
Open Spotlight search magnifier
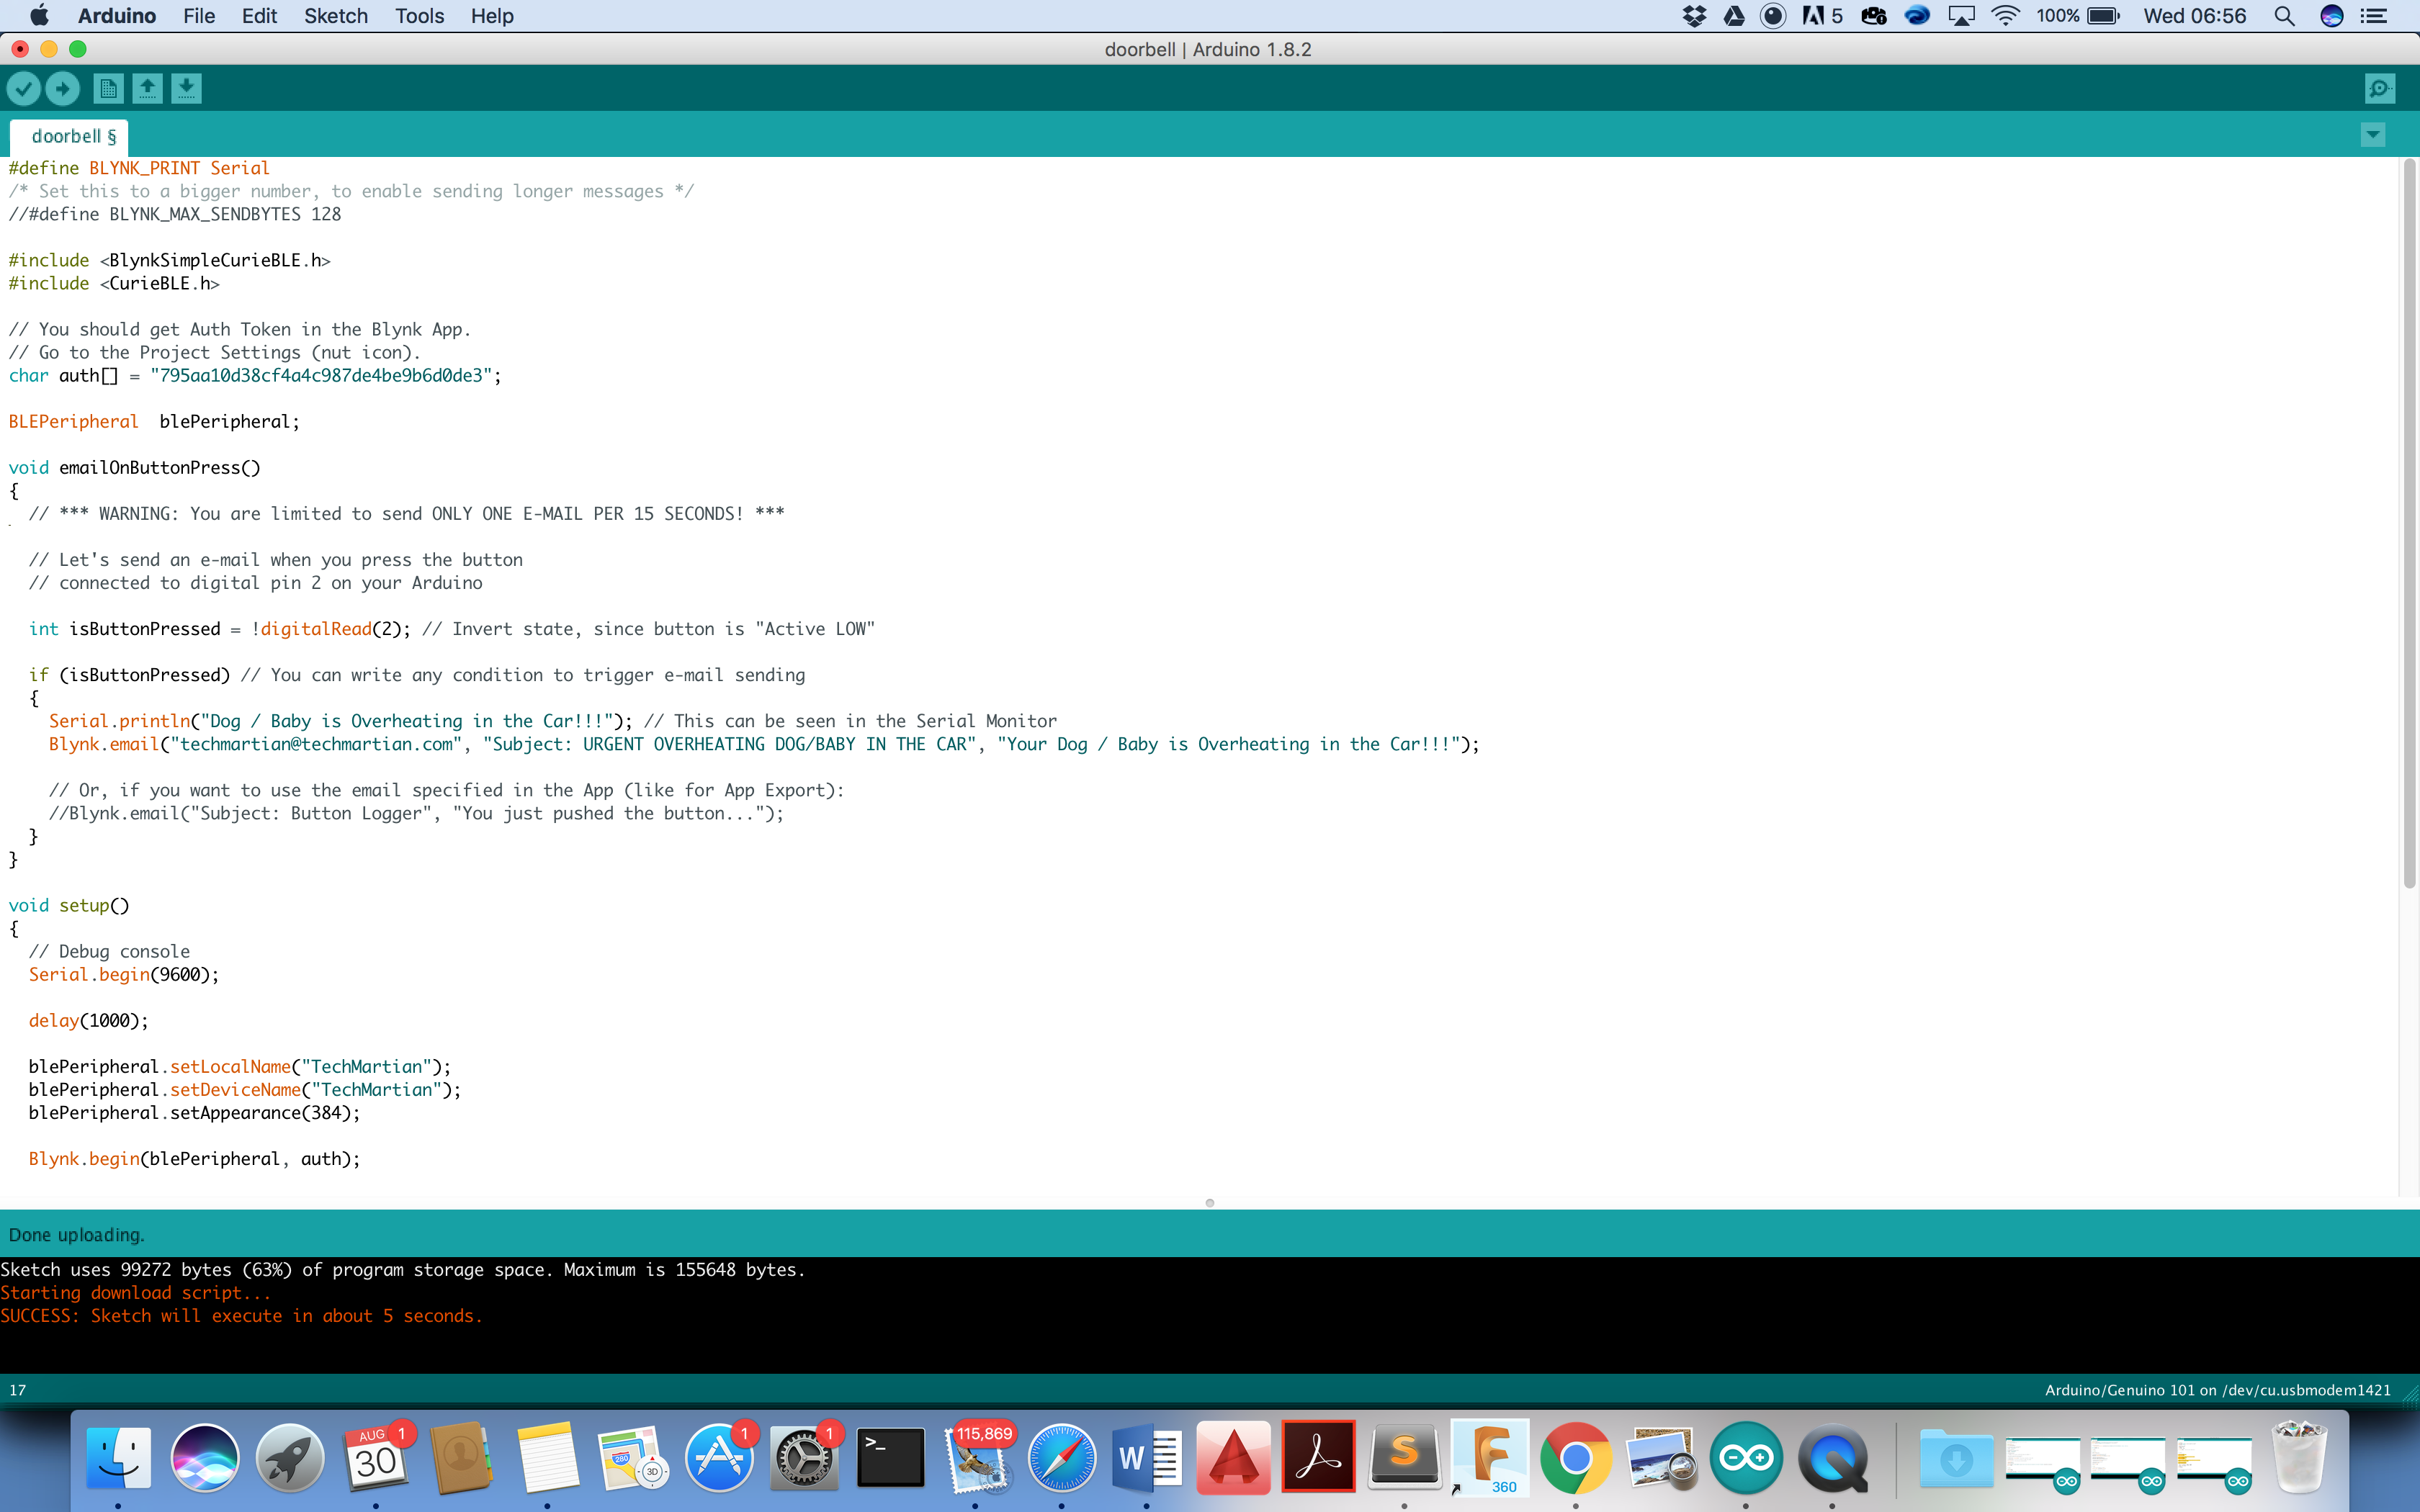[2284, 16]
